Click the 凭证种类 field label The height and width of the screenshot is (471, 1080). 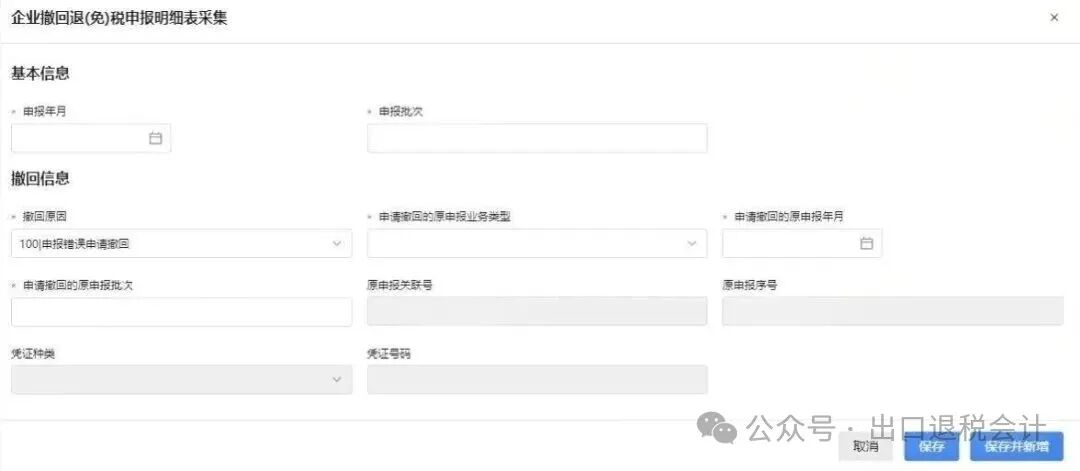32,353
